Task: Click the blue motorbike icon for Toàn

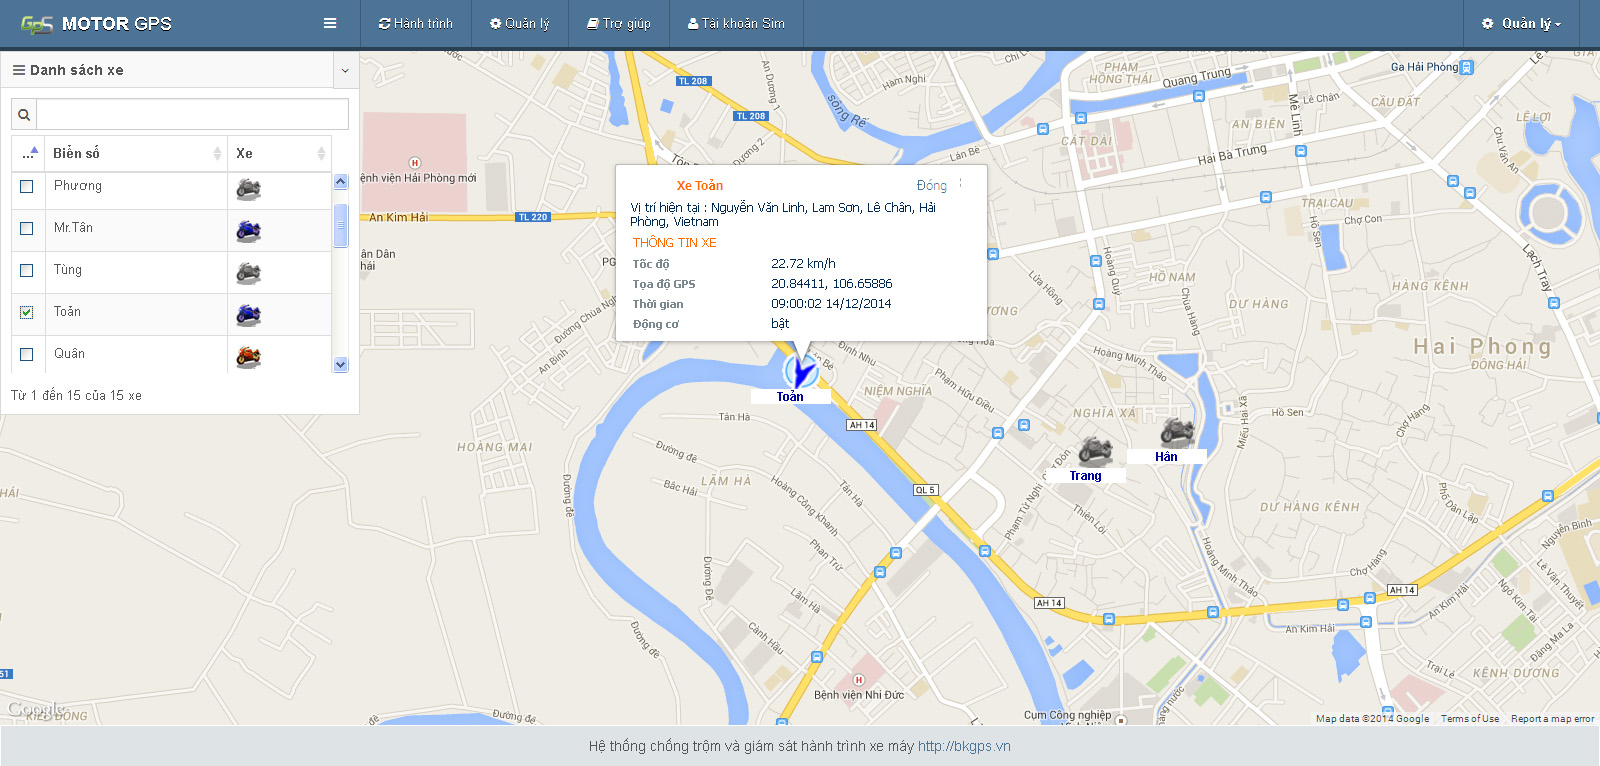Action: (248, 315)
